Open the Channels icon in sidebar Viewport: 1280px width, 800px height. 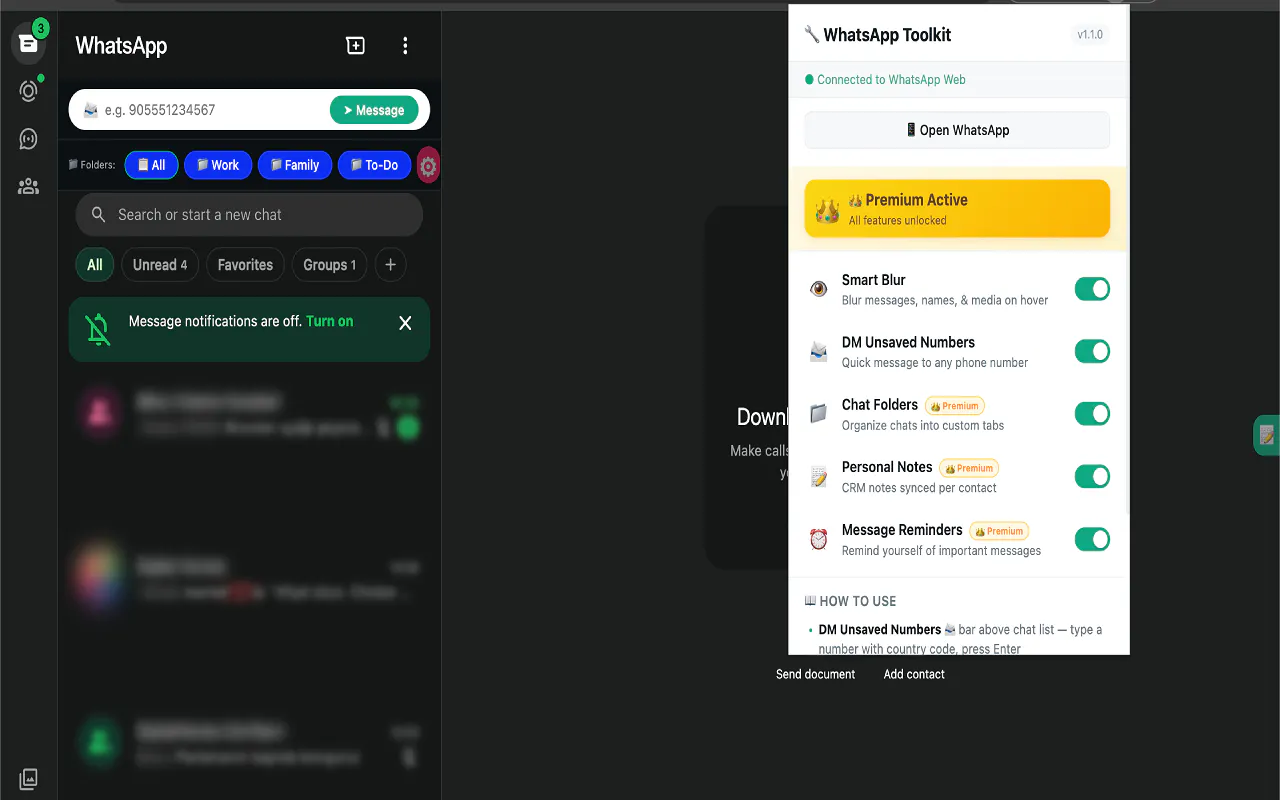pos(28,139)
